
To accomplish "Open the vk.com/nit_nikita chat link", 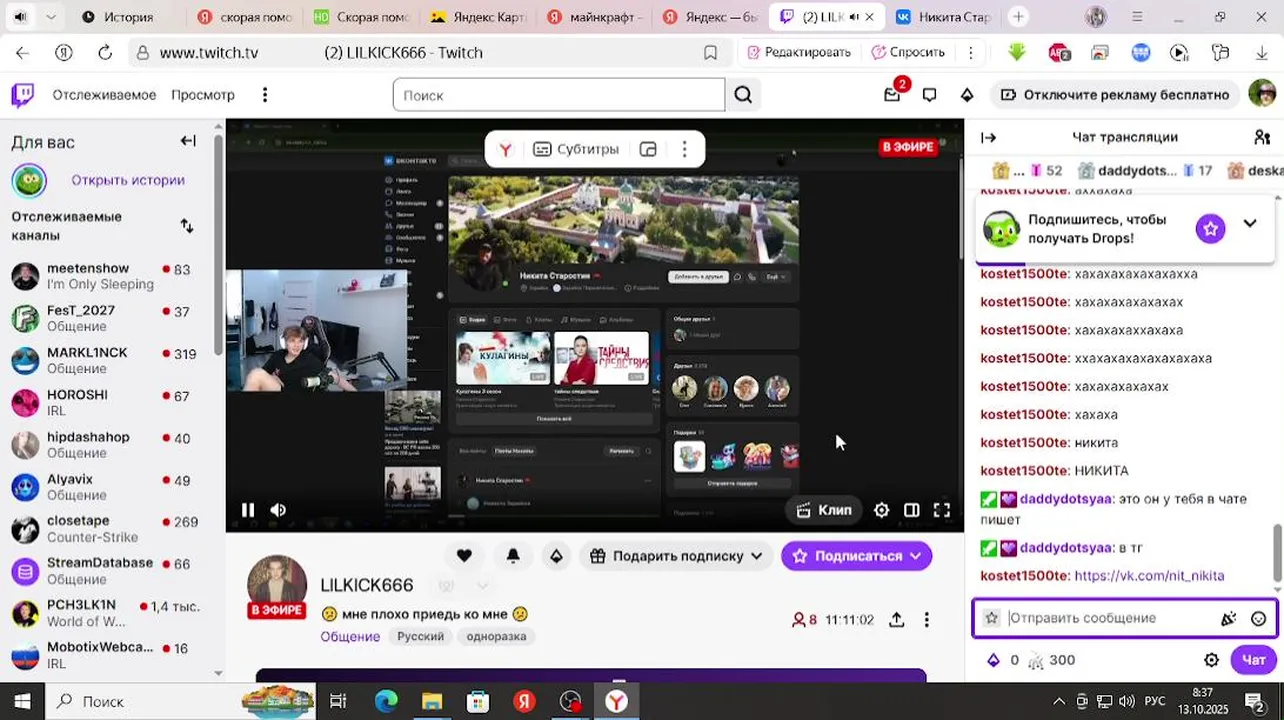I will pos(1149,576).
